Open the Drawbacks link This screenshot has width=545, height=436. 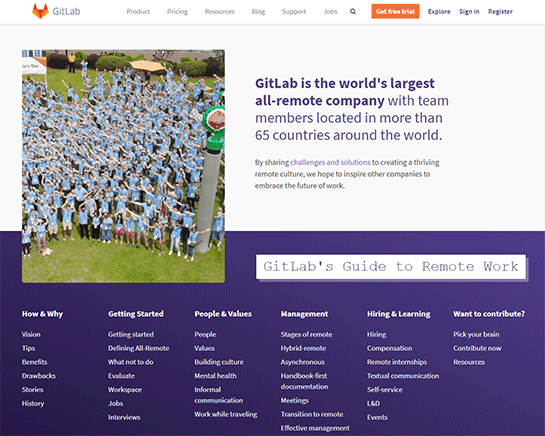click(39, 376)
